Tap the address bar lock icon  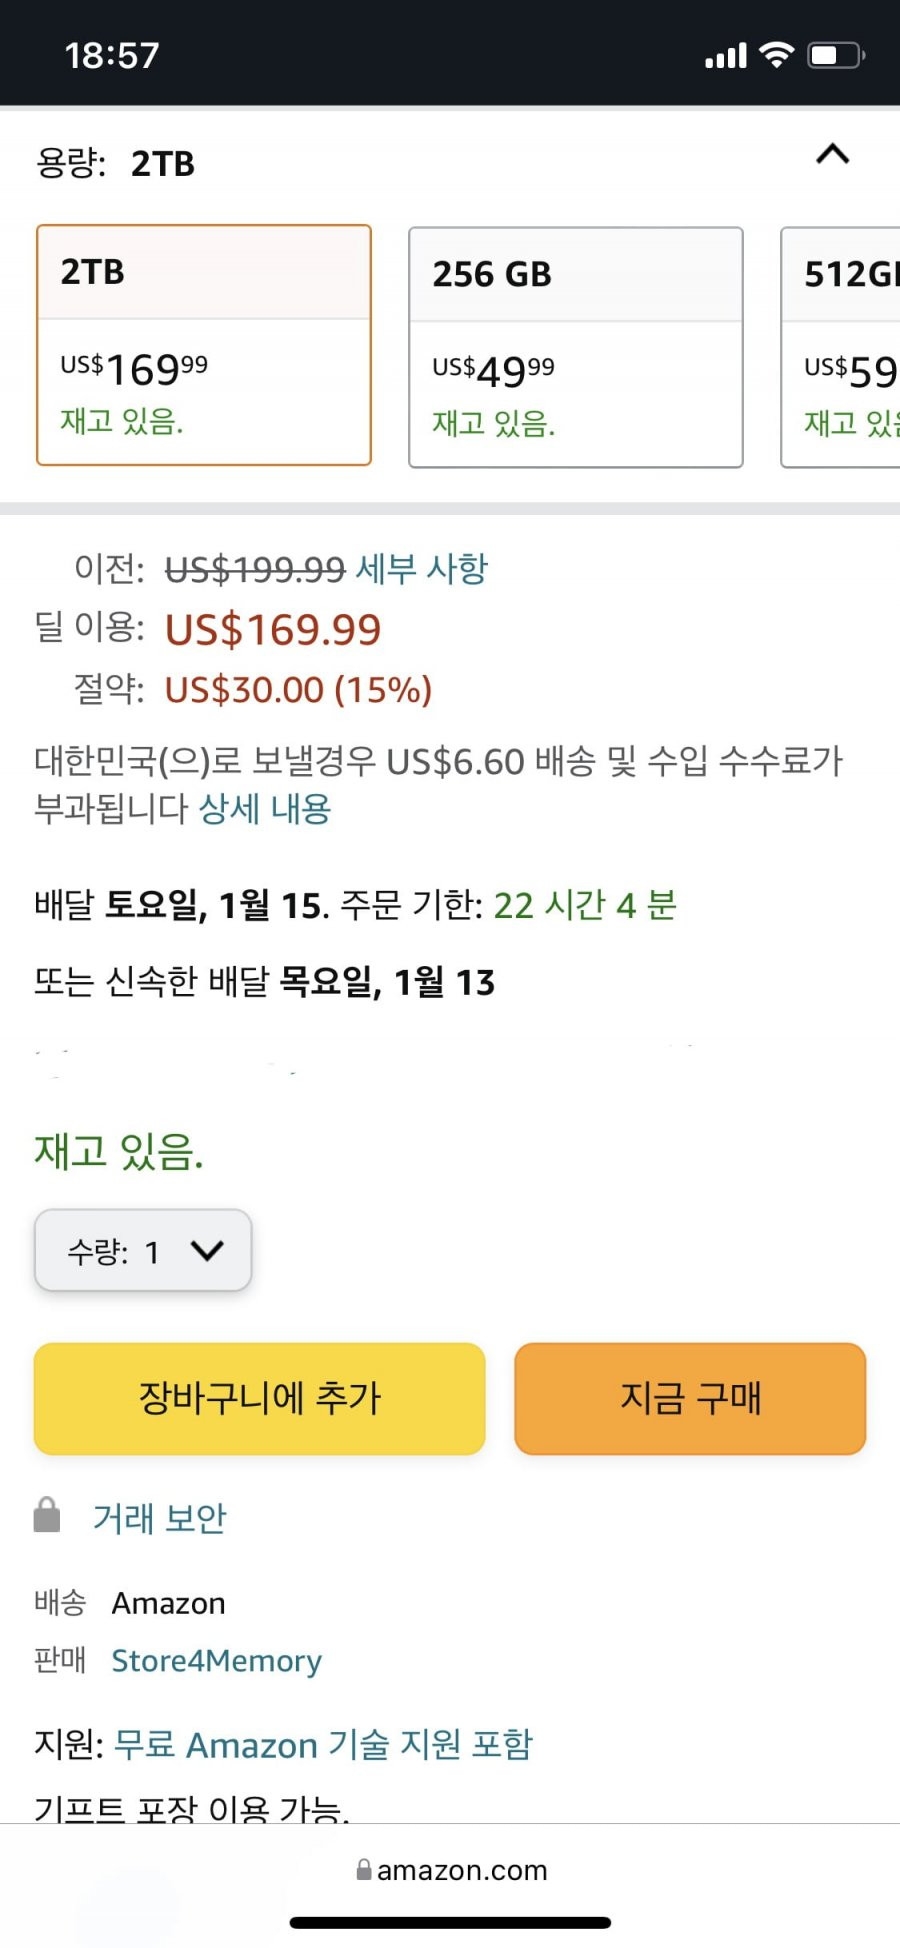364,1869
